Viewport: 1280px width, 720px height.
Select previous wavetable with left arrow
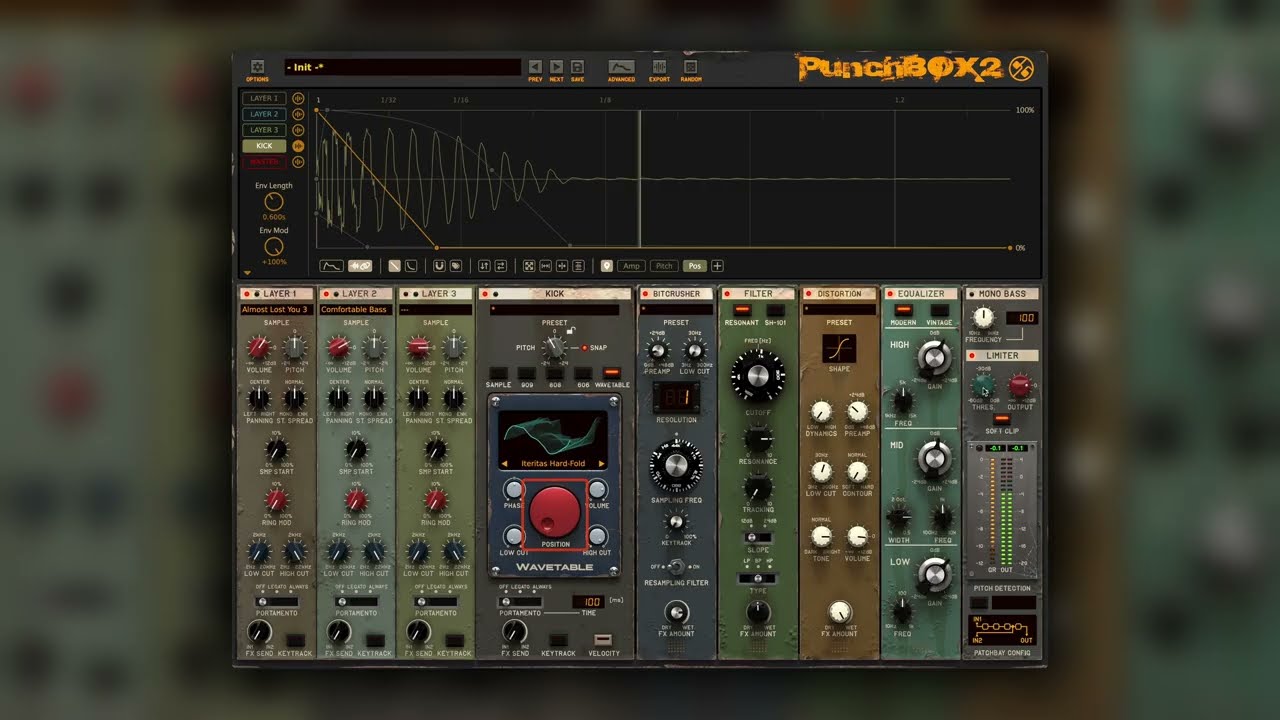pyautogui.click(x=505, y=464)
